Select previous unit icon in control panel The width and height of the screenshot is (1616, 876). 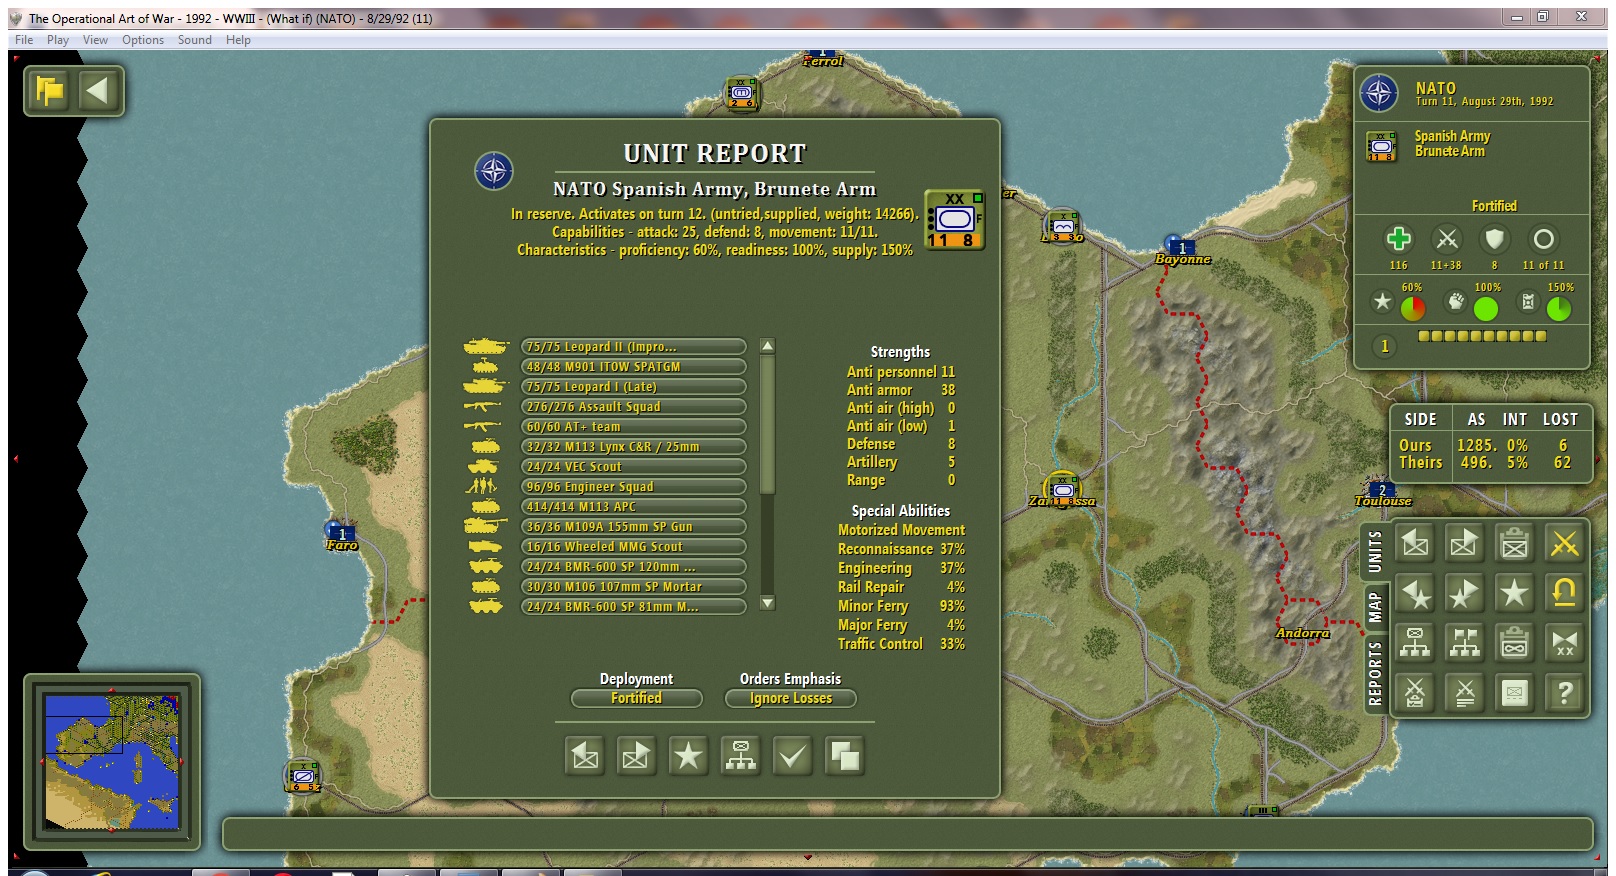[x=1415, y=543]
